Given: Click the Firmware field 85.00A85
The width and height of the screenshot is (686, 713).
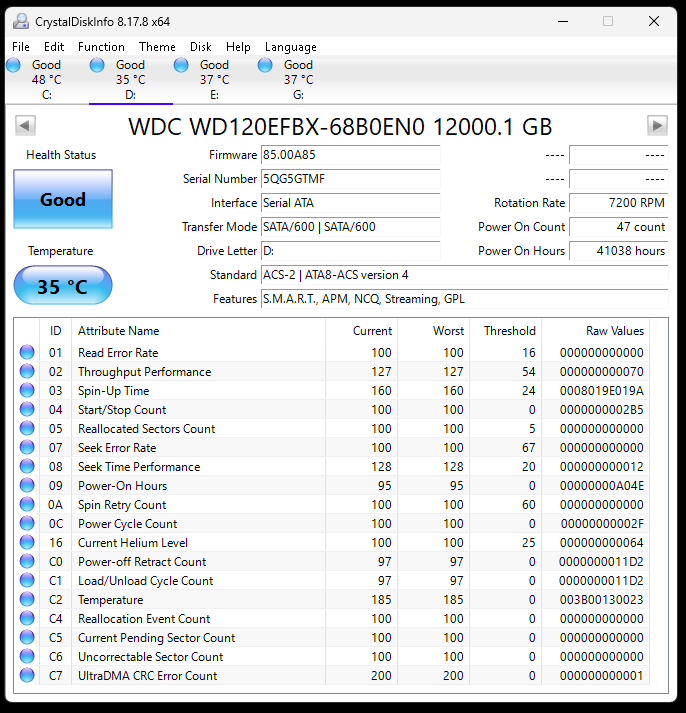Looking at the screenshot, I should [x=351, y=155].
